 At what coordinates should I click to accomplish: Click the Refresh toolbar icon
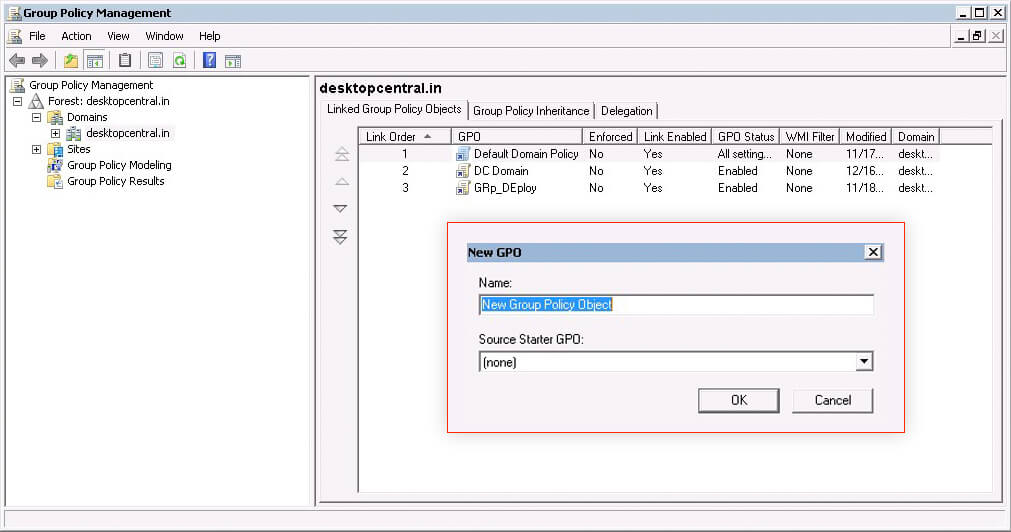179,61
